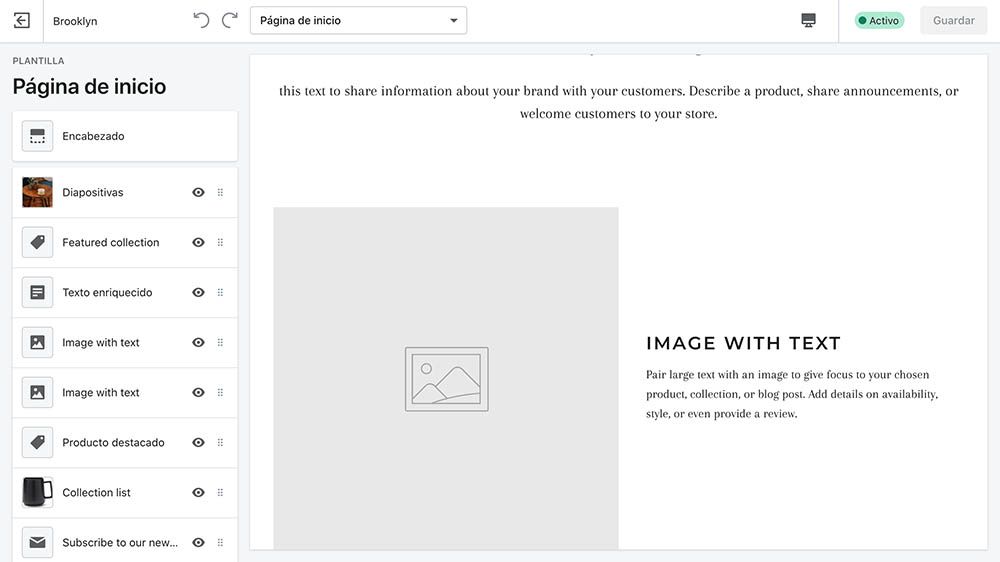This screenshot has height=562, width=1000.
Task: Grab the Collection list drag handle
Action: [220, 492]
